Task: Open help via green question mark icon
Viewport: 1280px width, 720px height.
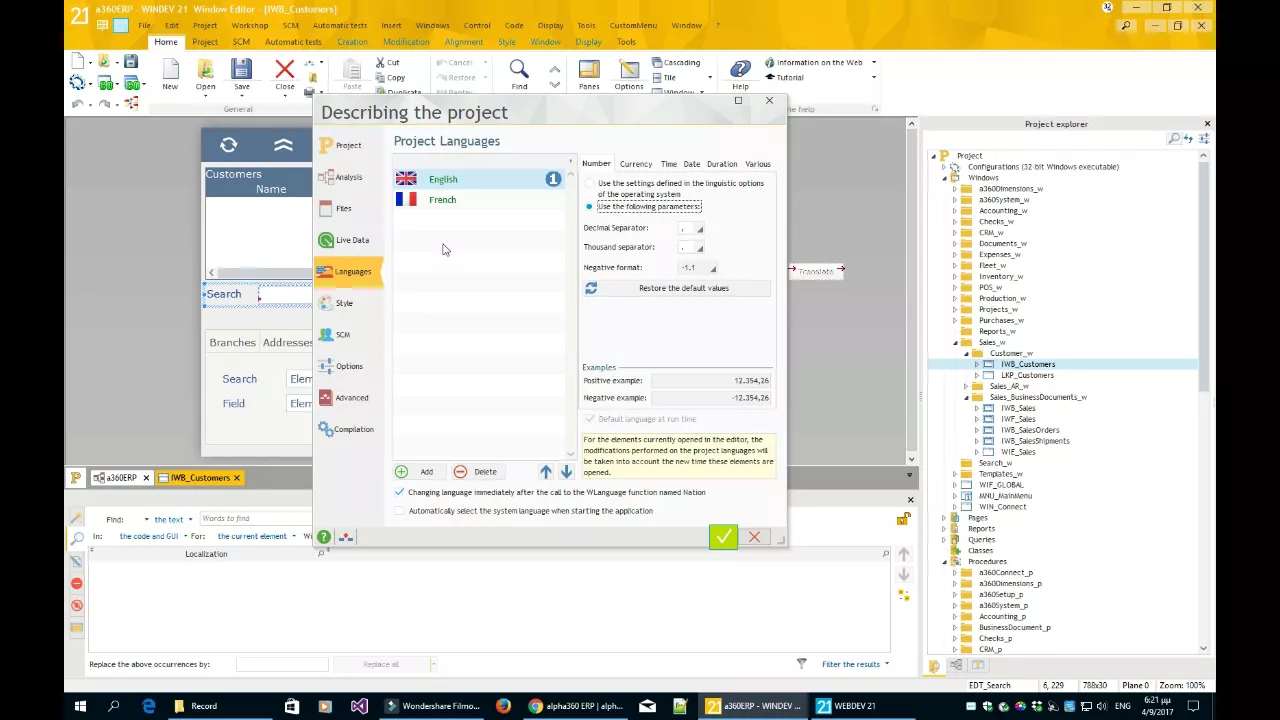Action: [x=324, y=537]
